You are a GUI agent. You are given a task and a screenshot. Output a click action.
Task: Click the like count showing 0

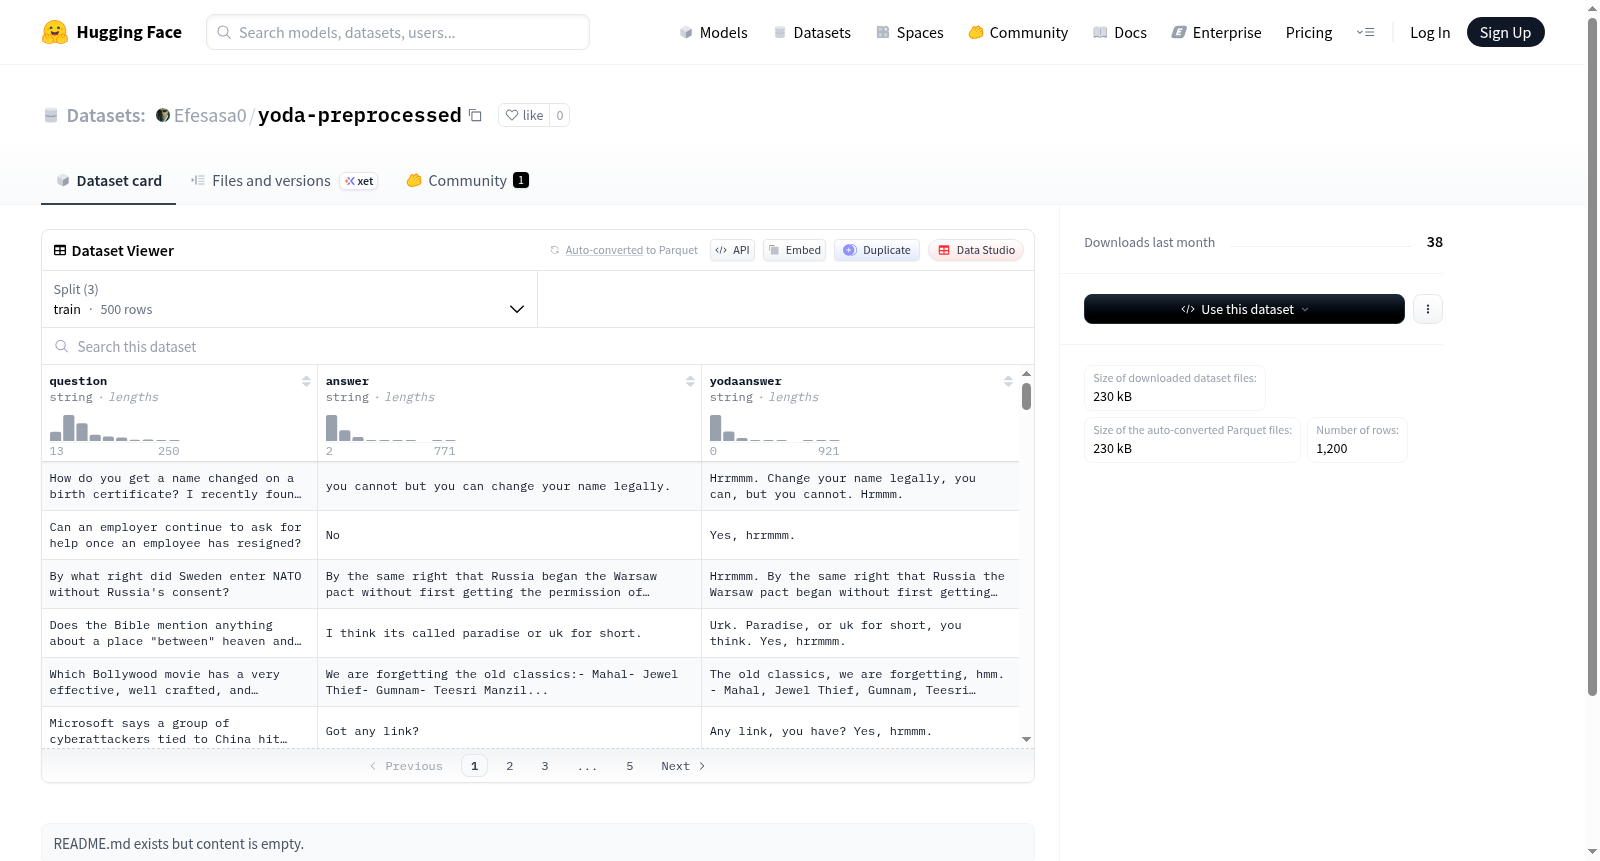pos(560,115)
